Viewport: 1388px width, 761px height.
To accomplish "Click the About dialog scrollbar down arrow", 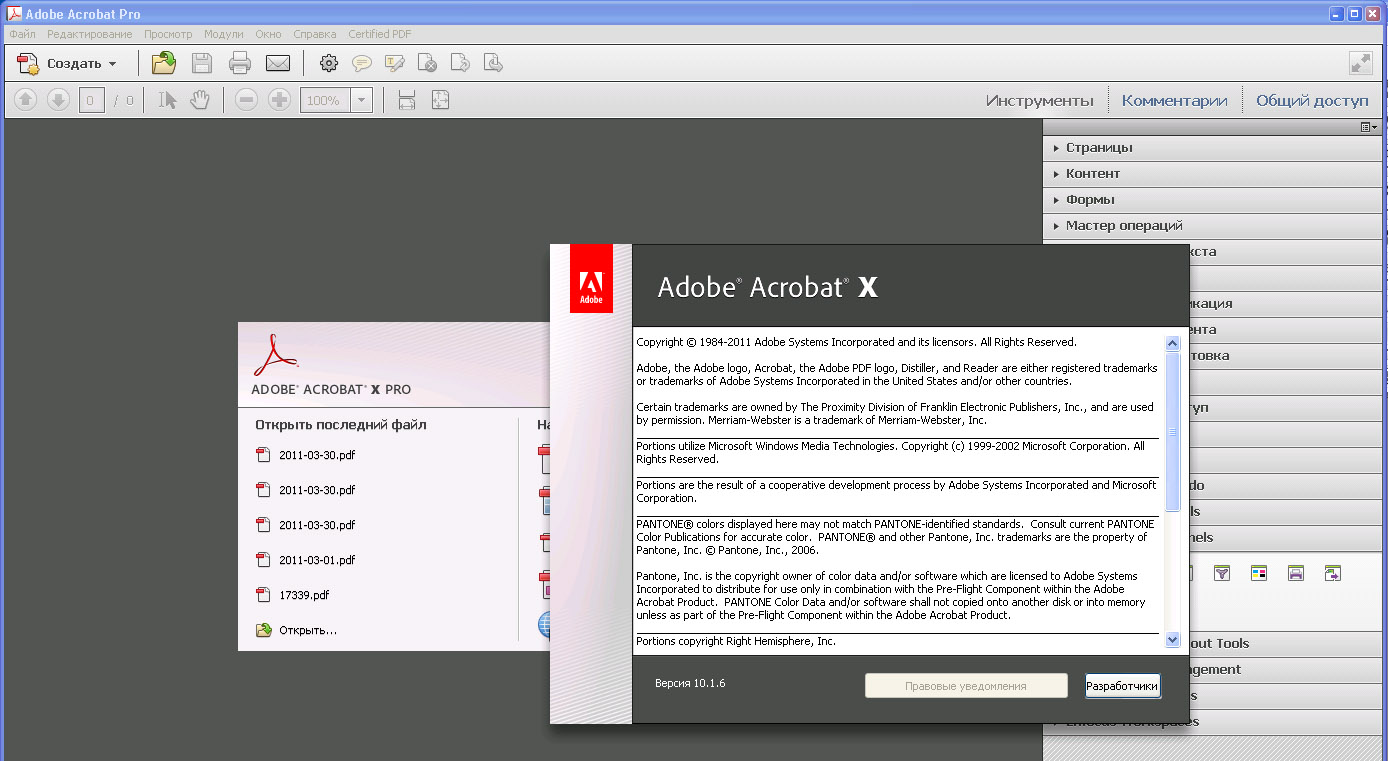I will point(1173,640).
